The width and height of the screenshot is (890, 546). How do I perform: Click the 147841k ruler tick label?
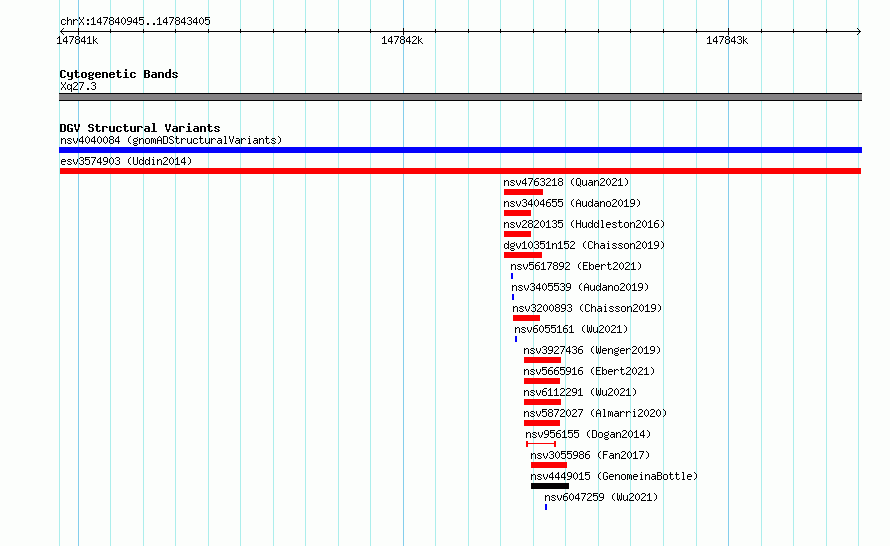coord(77,40)
